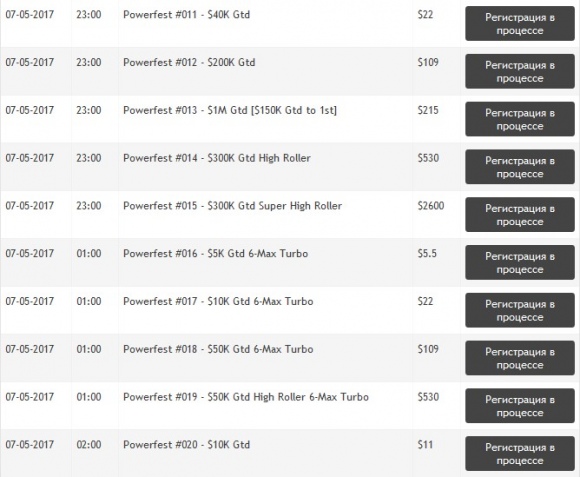580x477 pixels.
Task: Select Powerfest #011 - $40K Gtd title
Action: (x=186, y=15)
